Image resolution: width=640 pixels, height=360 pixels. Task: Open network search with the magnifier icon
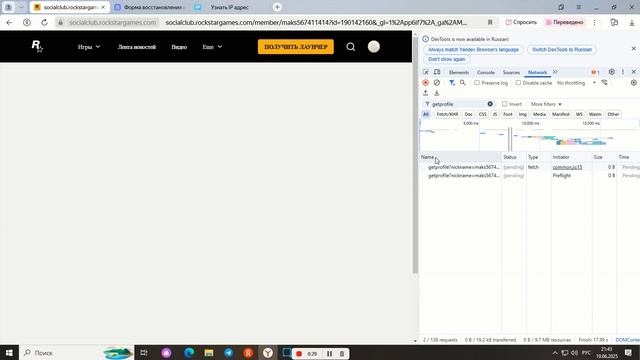(462, 83)
